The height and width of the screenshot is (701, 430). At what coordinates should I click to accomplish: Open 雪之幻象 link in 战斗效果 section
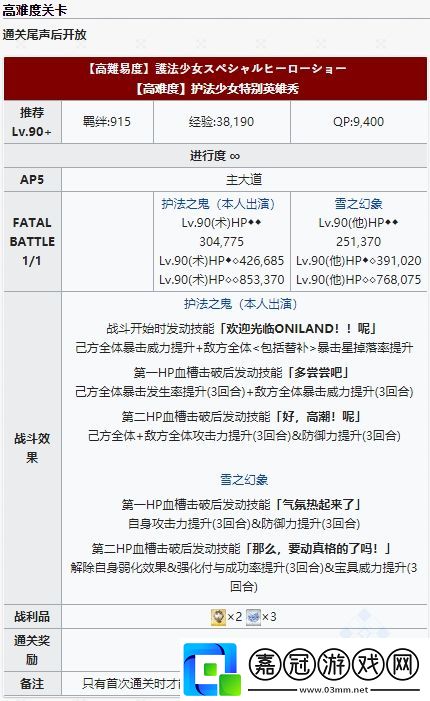[244, 480]
